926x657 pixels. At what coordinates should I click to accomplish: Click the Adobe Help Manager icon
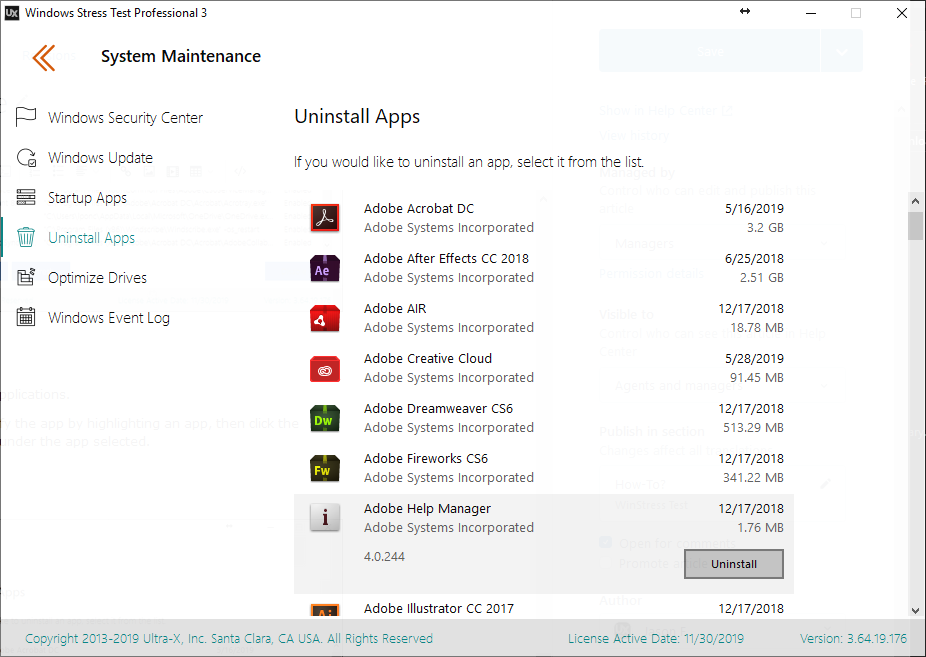325,518
